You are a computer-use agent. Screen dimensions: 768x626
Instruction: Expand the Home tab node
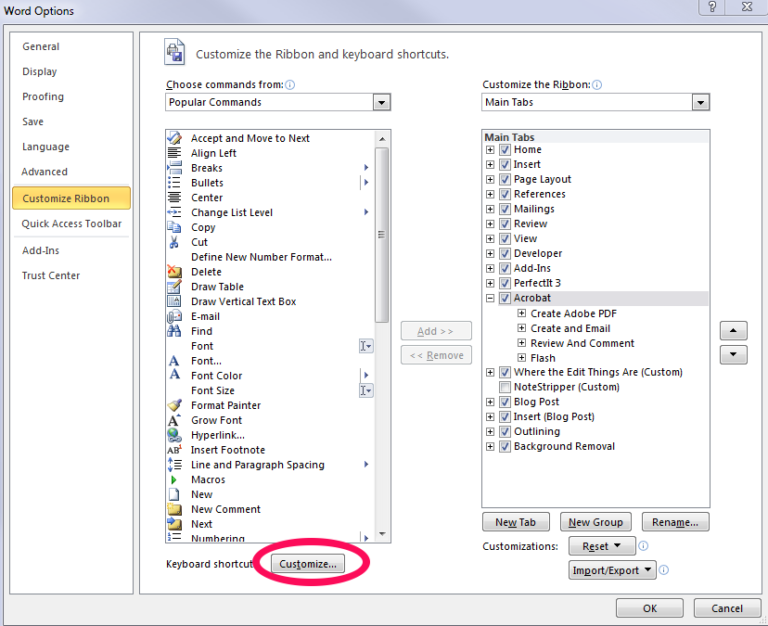490,150
